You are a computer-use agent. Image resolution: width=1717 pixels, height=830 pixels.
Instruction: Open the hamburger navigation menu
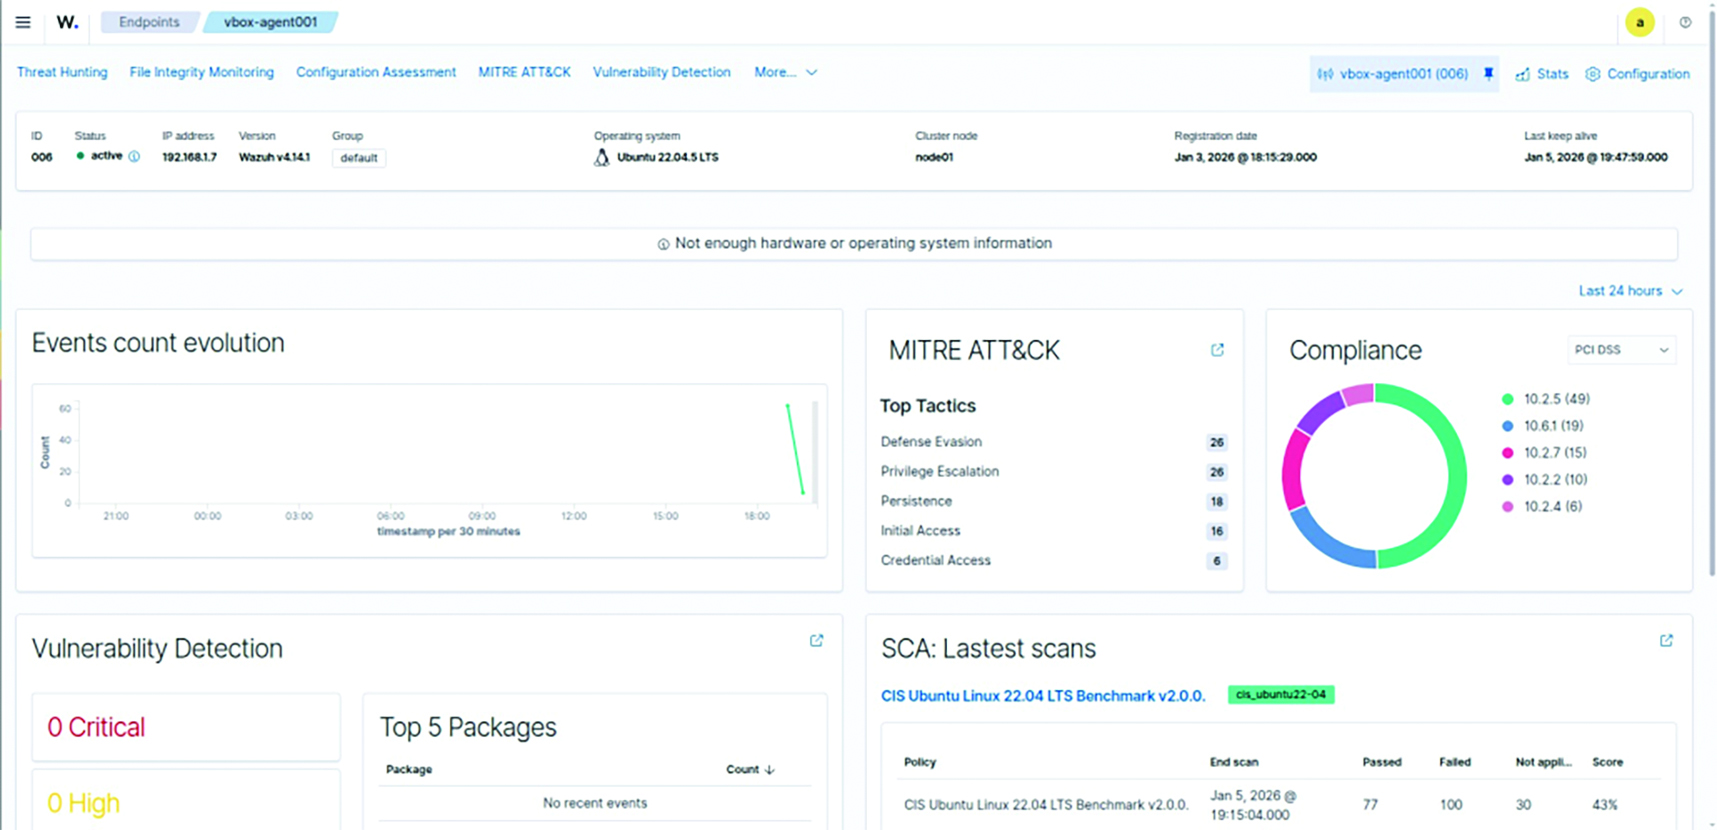pos(23,22)
